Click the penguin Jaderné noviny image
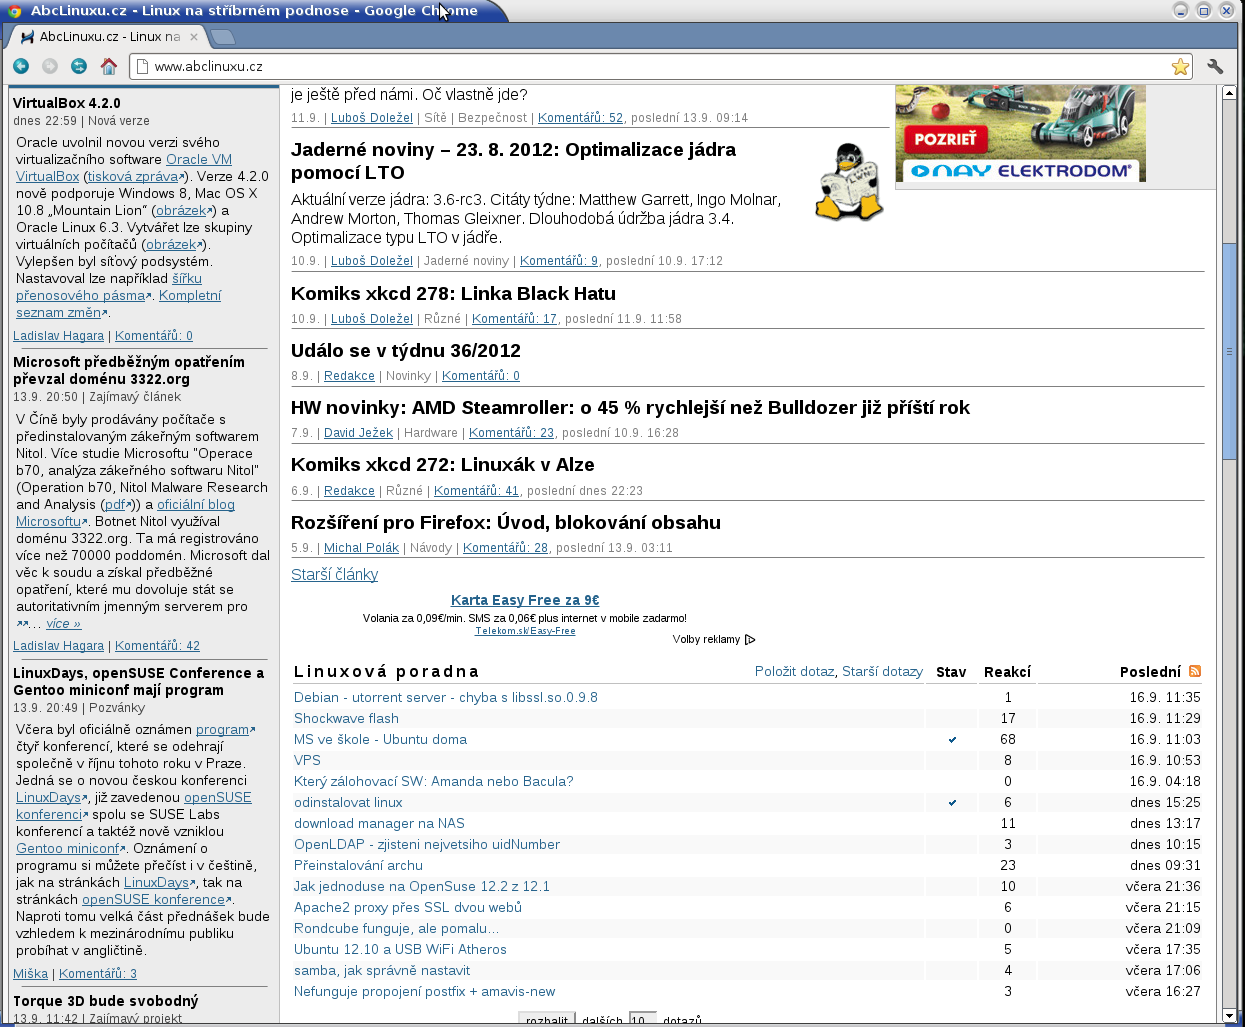 click(849, 181)
